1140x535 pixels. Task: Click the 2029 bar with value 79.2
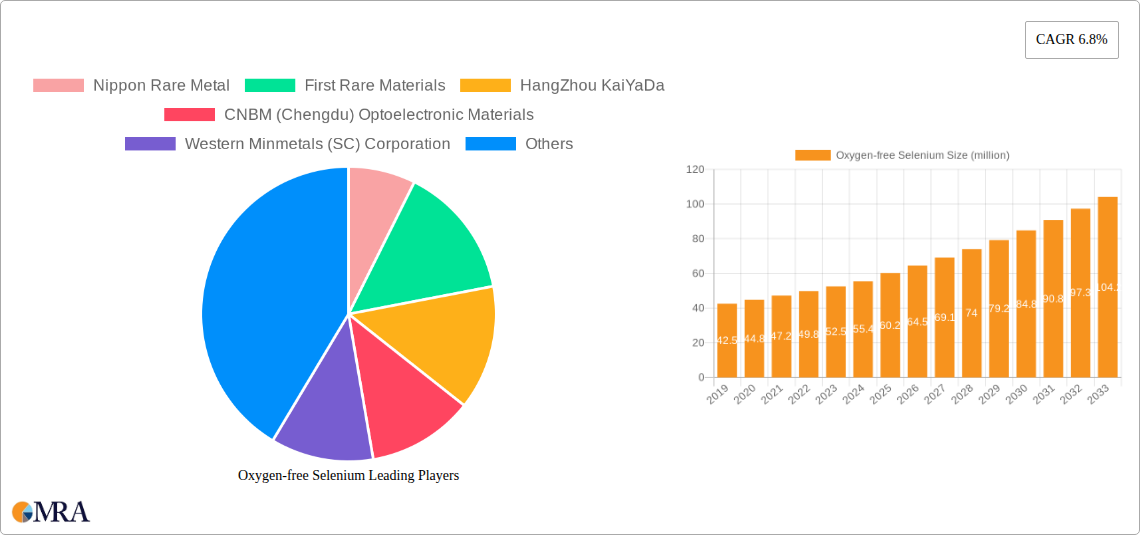[x=999, y=309]
